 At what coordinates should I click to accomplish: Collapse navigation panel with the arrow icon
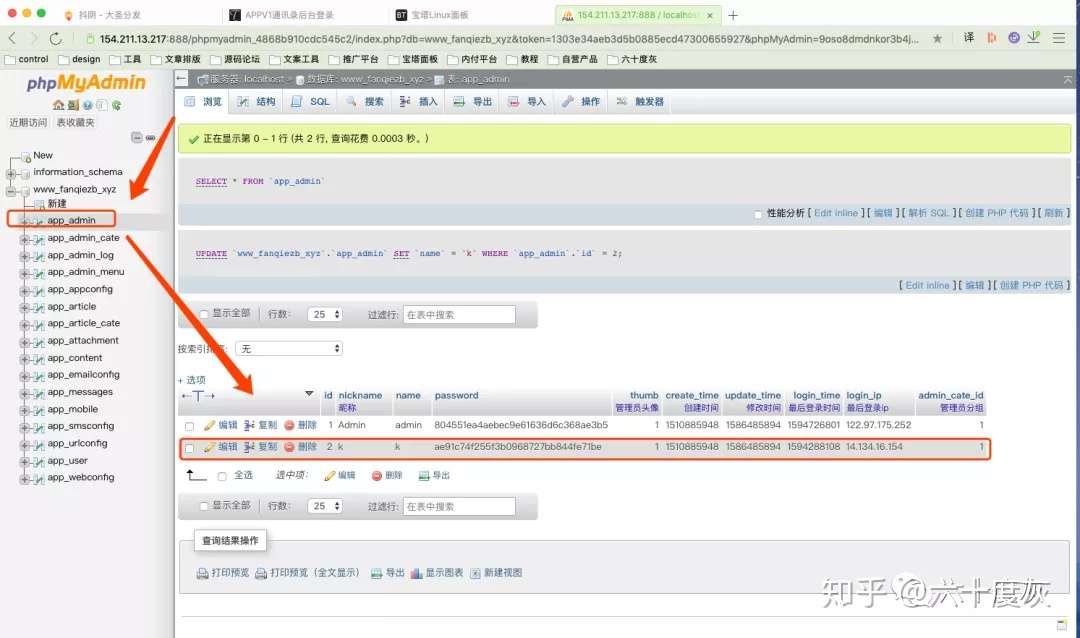pyautogui.click(x=181, y=79)
